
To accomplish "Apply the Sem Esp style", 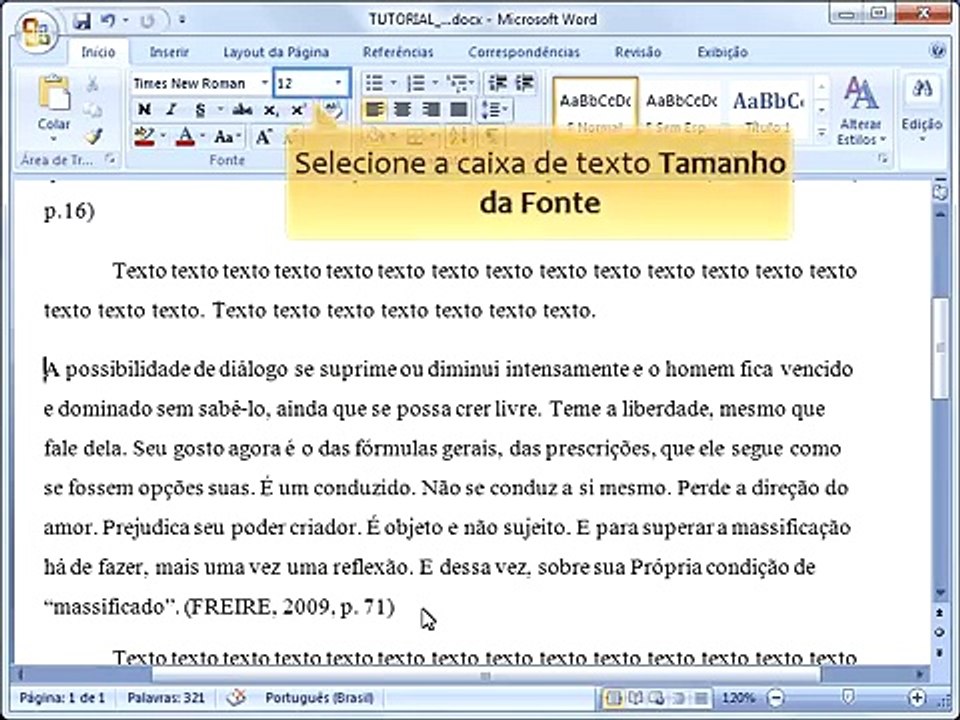I will click(681, 107).
